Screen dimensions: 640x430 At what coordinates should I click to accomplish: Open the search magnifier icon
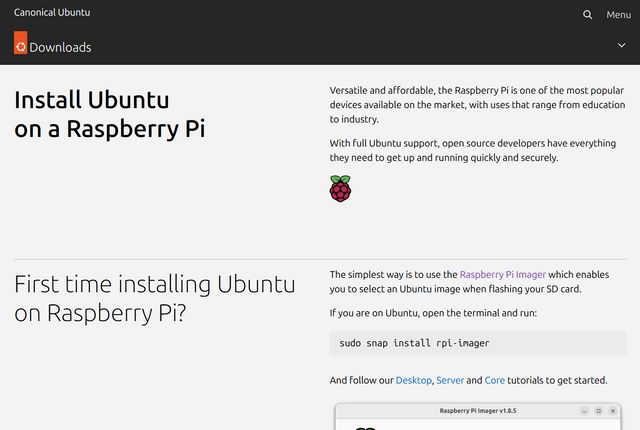pyautogui.click(x=587, y=15)
